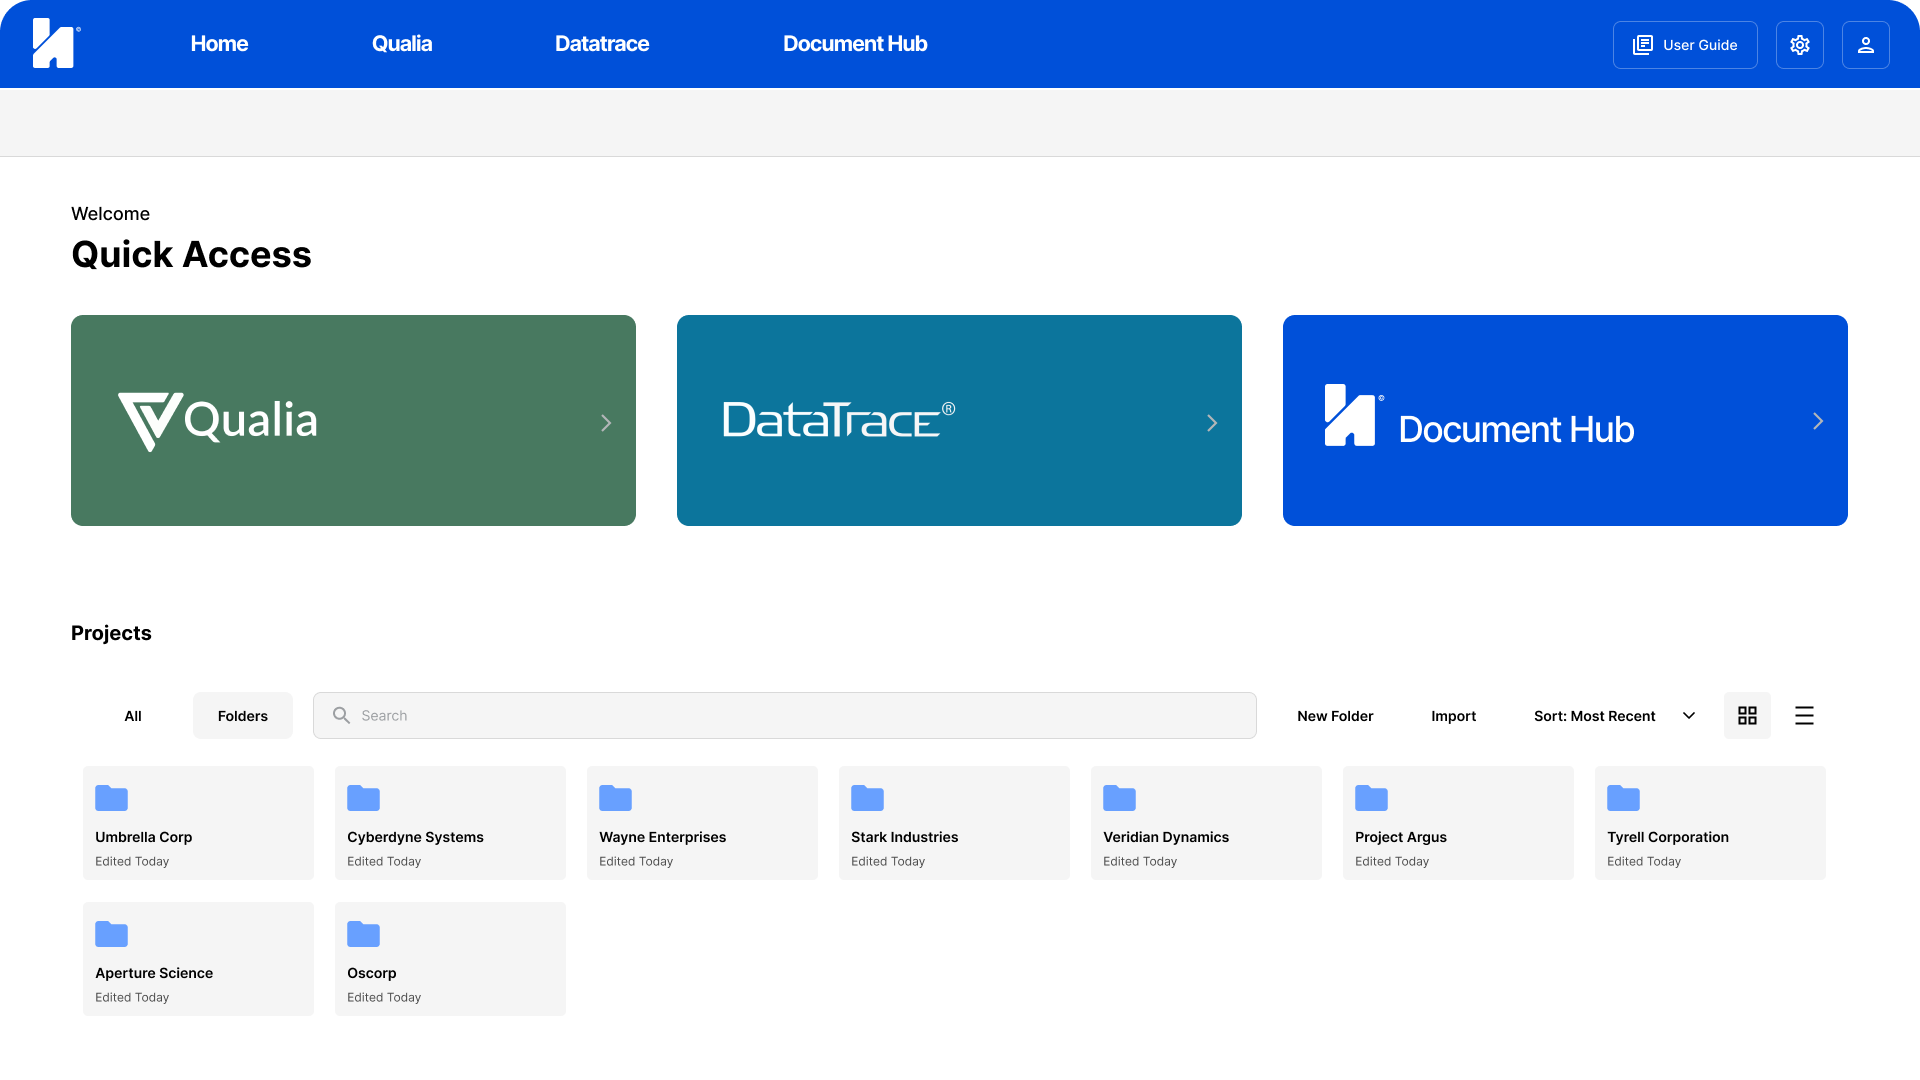Open the Project Argus folder name
Viewport: 1920px width, 1080px height.
(1400, 837)
